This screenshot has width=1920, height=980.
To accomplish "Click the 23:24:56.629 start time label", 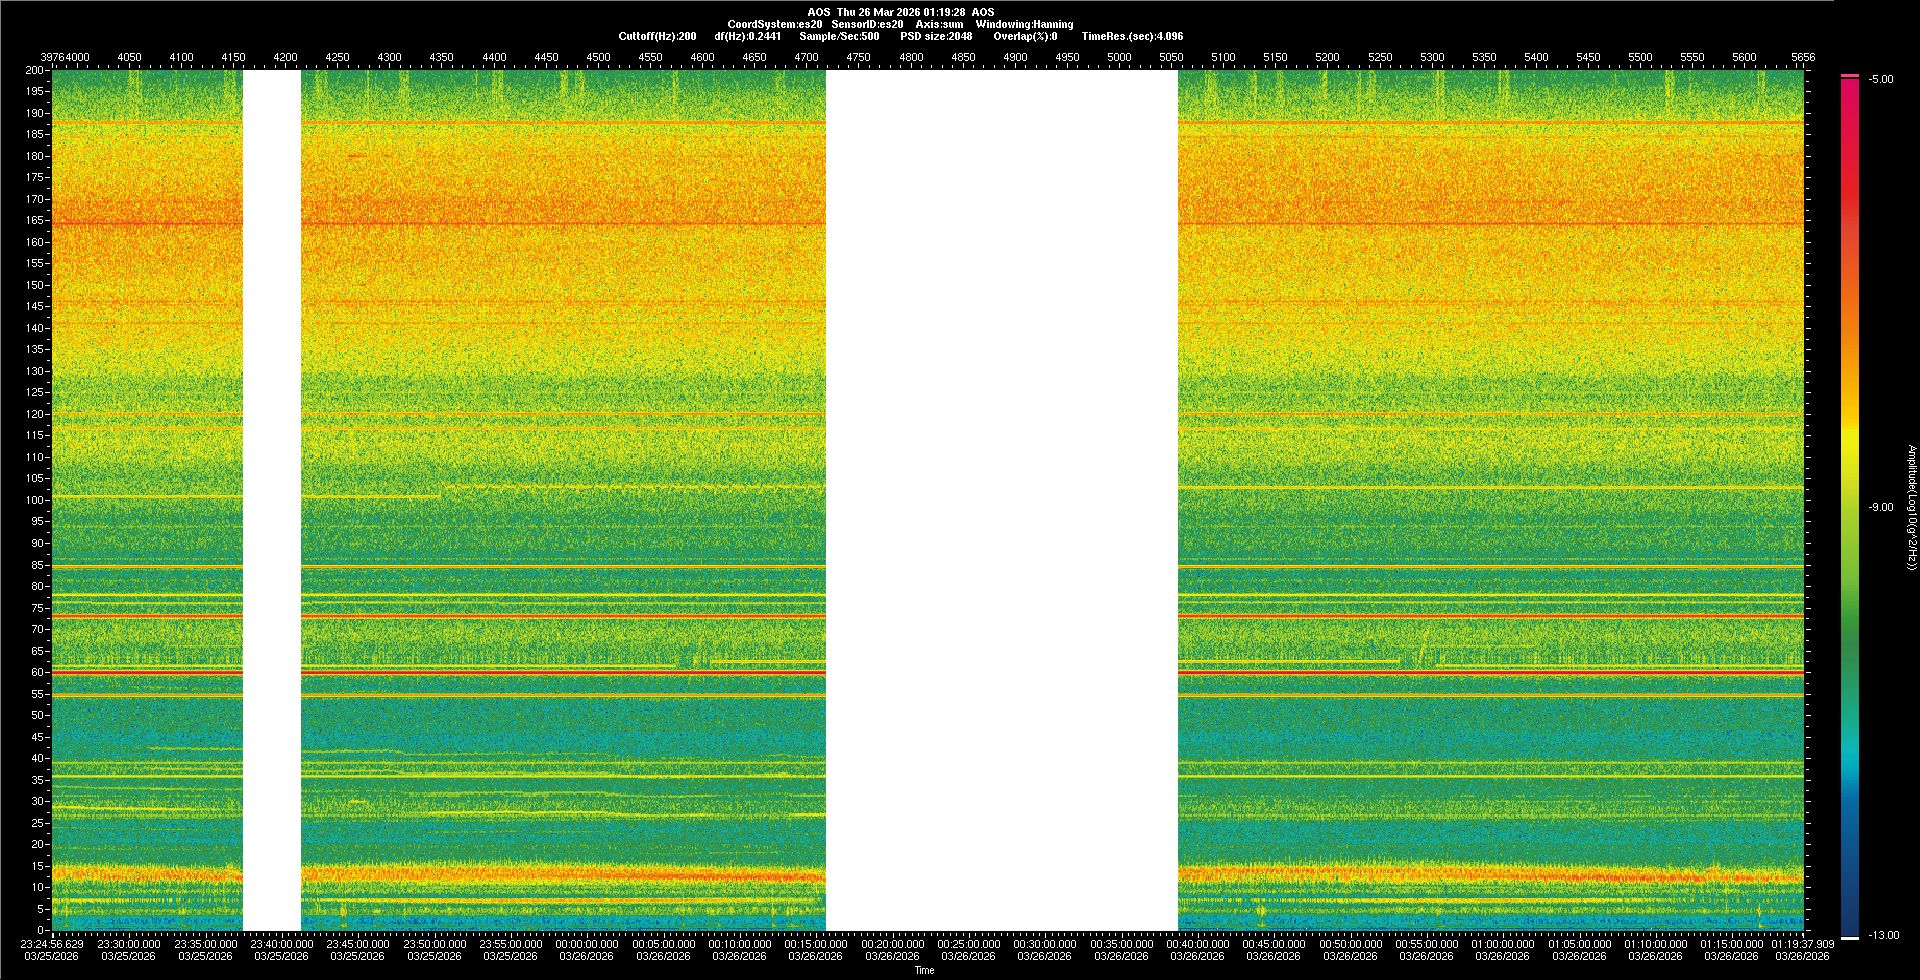I will (53, 943).
